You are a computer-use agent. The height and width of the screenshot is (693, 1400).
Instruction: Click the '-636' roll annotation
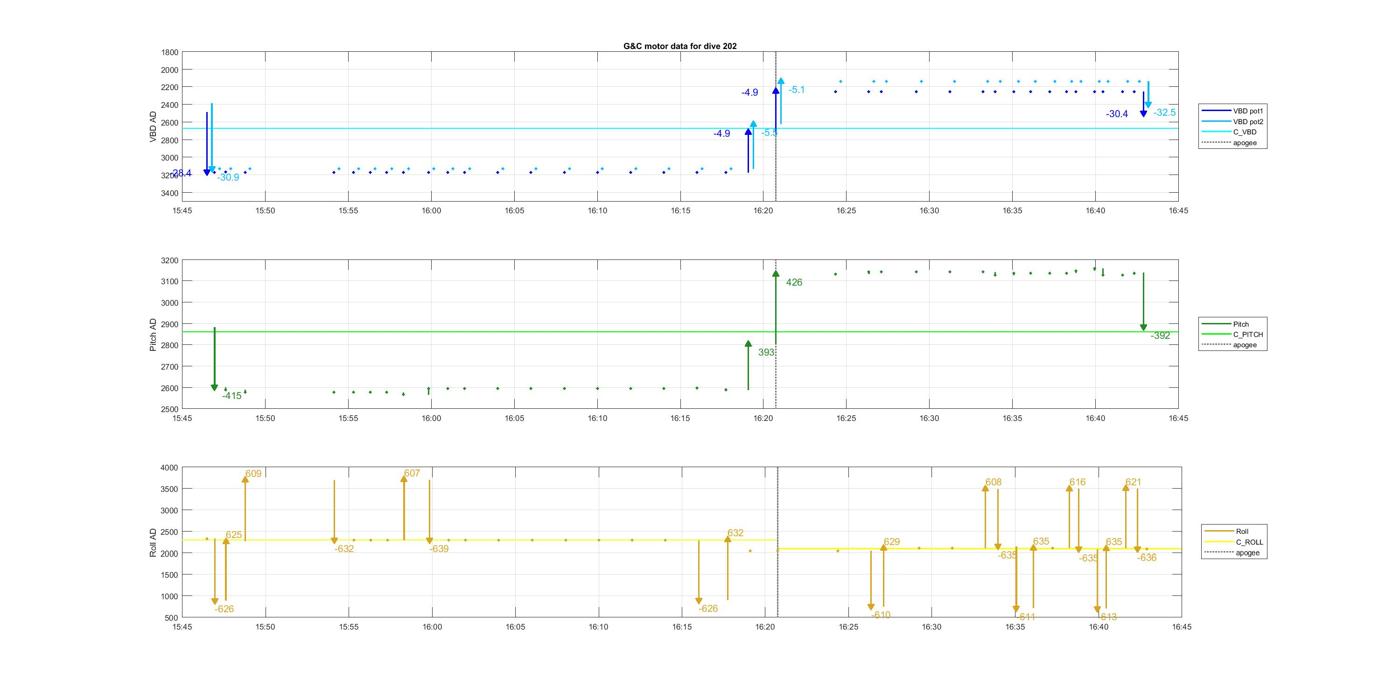click(1146, 558)
